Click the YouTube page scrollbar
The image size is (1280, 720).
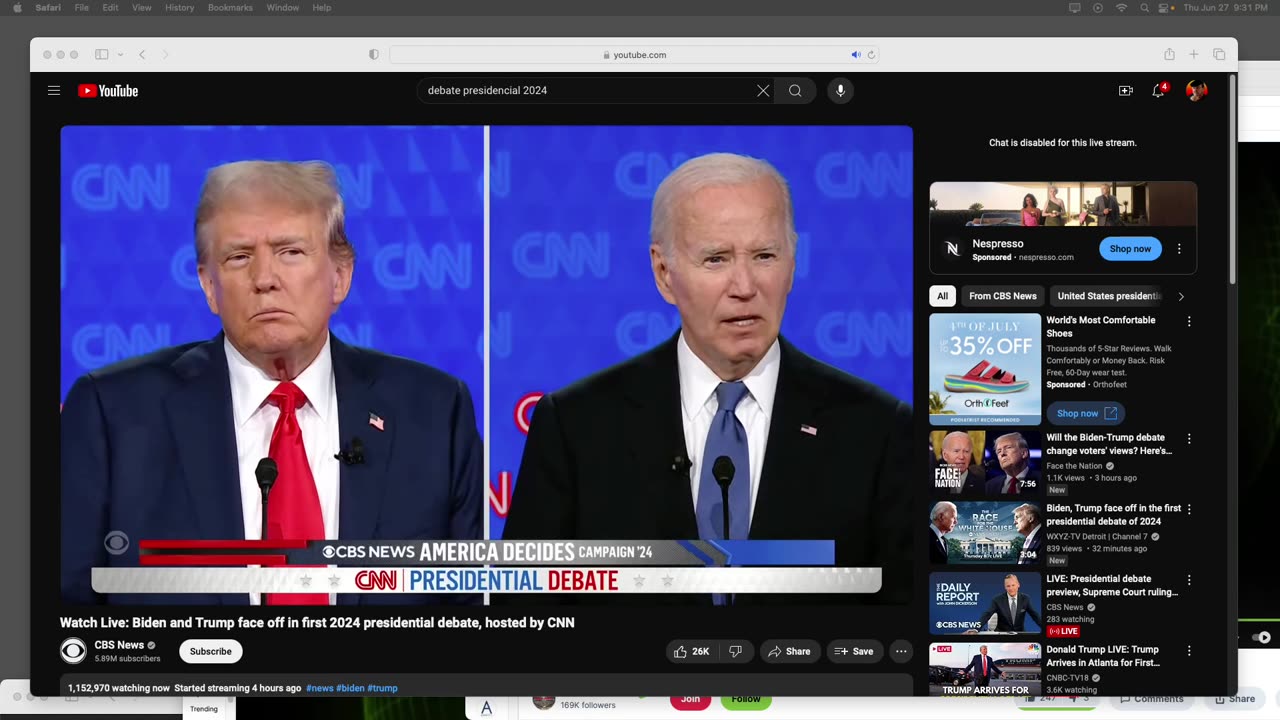click(x=1232, y=180)
